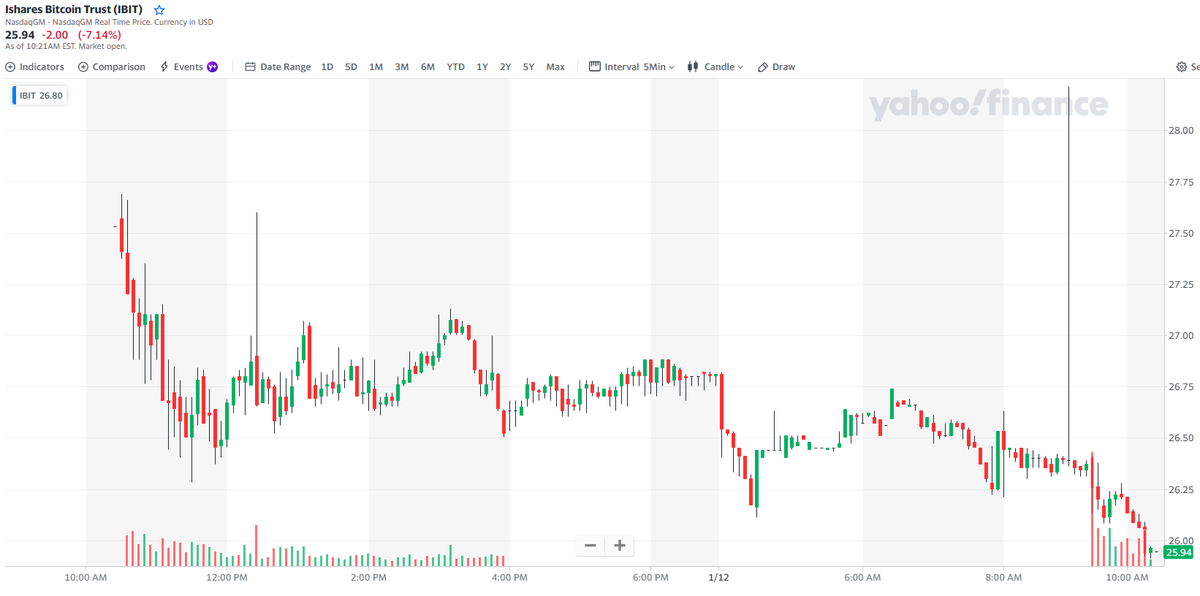The height and width of the screenshot is (596, 1200).
Task: Click the -2.00 (-7.14%) price change
Action: tap(81, 34)
